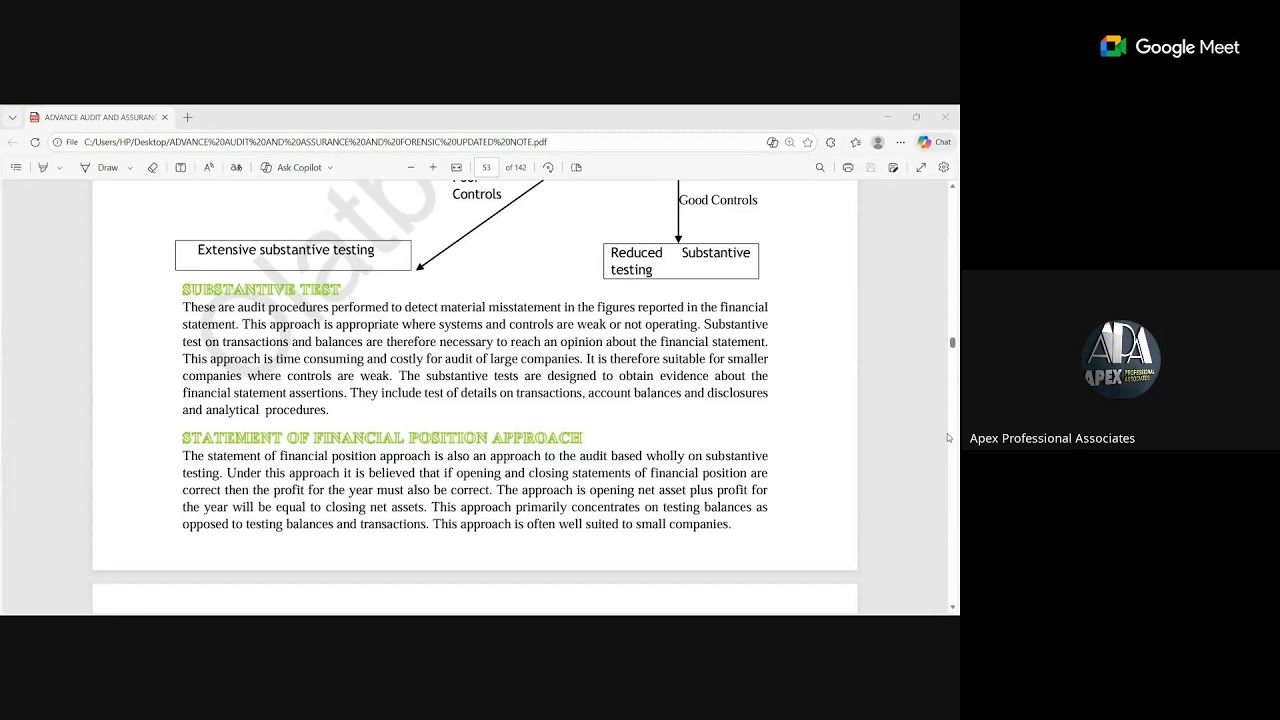
Task: Zoom button in the address bar
Action: [790, 142]
